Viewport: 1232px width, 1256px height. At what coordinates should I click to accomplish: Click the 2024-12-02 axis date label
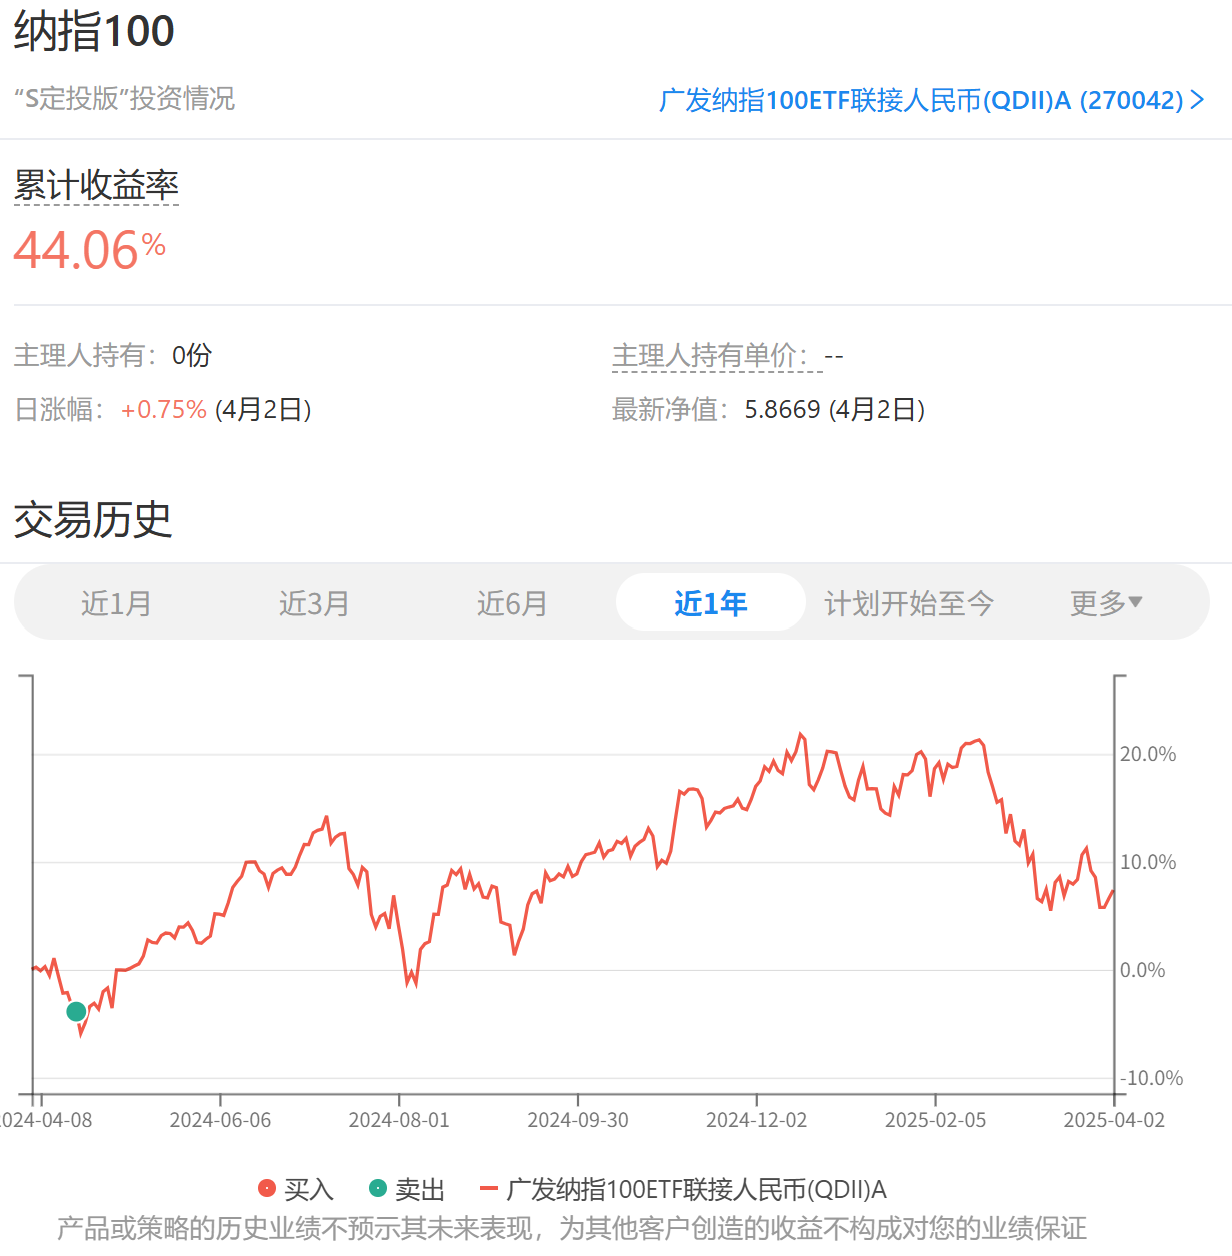click(x=756, y=1120)
